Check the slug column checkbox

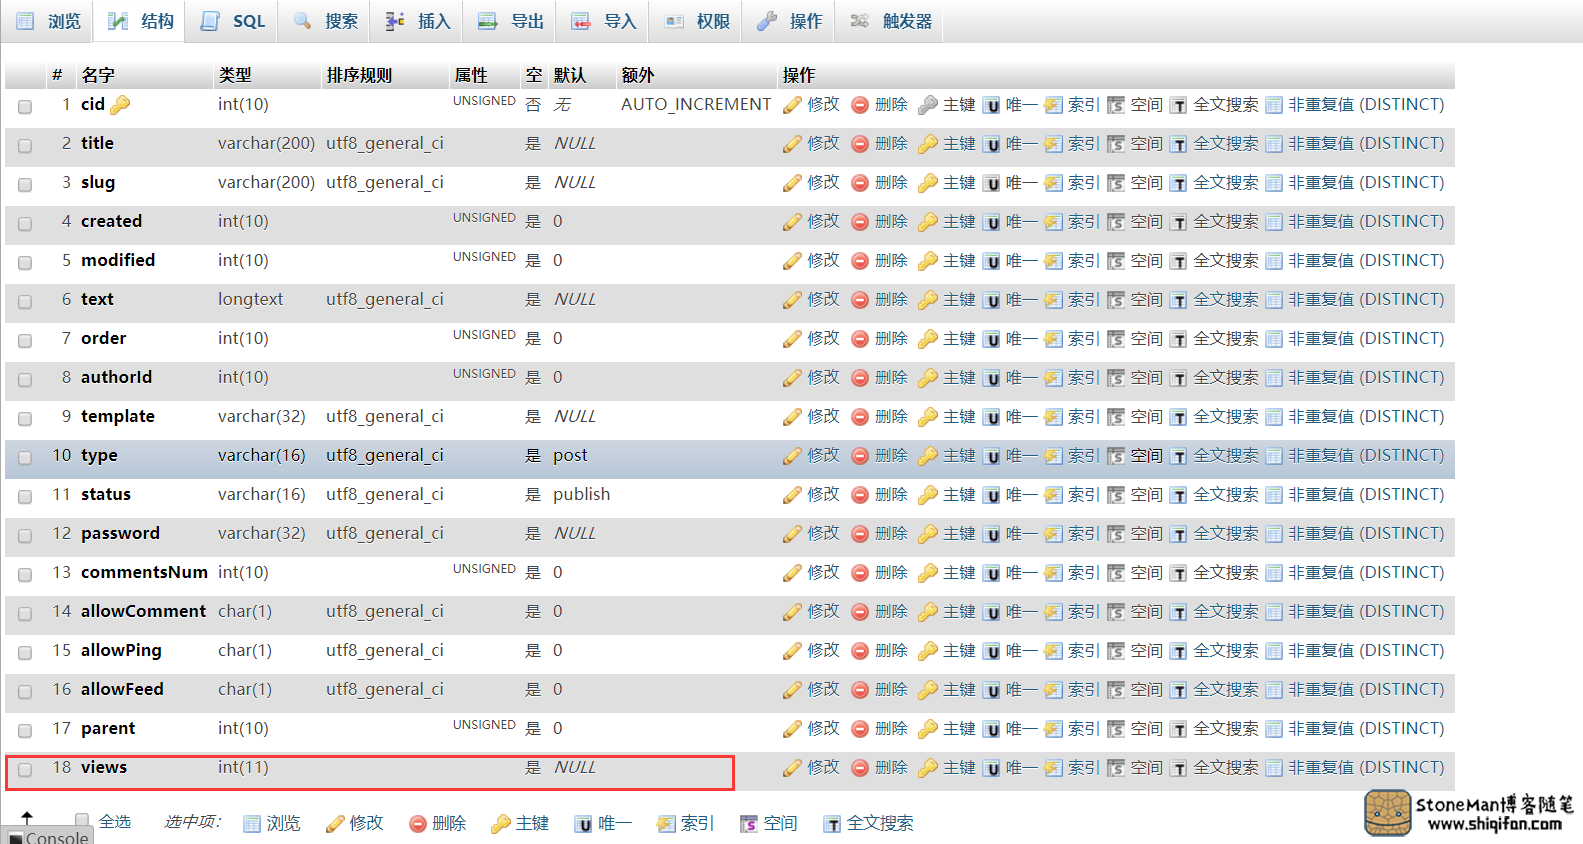(x=25, y=184)
